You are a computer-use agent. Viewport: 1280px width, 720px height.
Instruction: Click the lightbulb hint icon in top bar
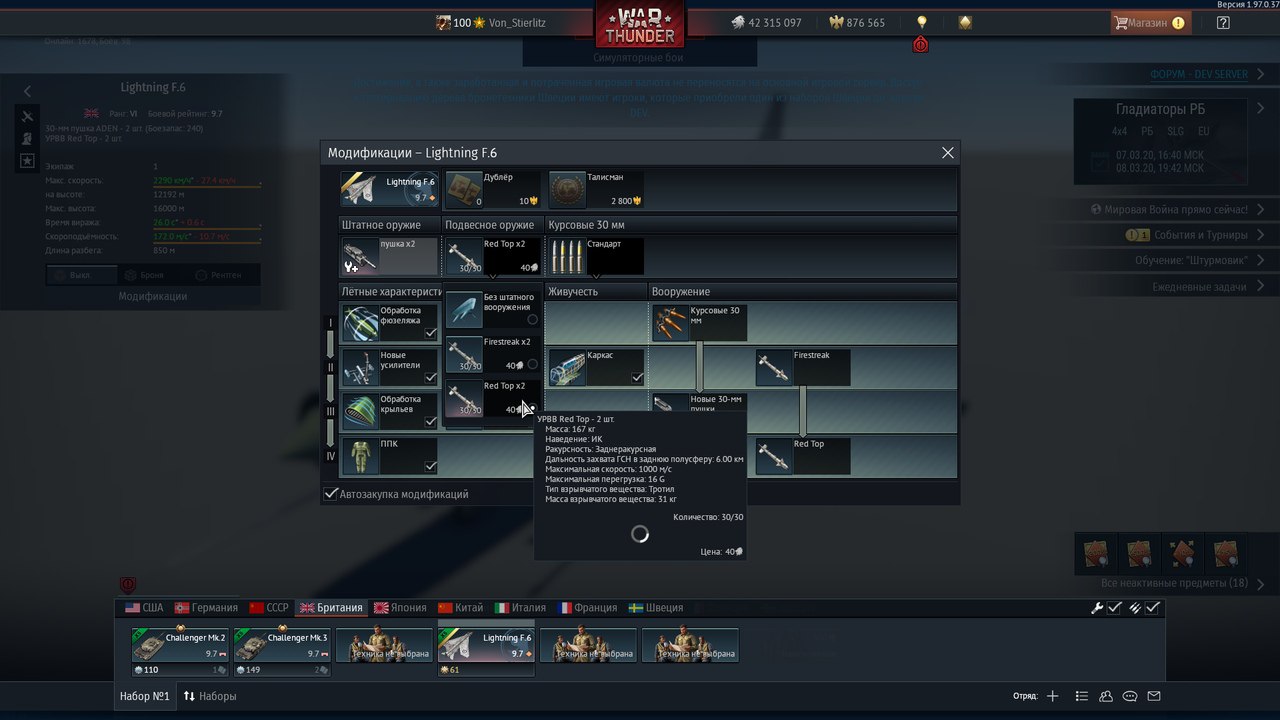click(x=922, y=22)
